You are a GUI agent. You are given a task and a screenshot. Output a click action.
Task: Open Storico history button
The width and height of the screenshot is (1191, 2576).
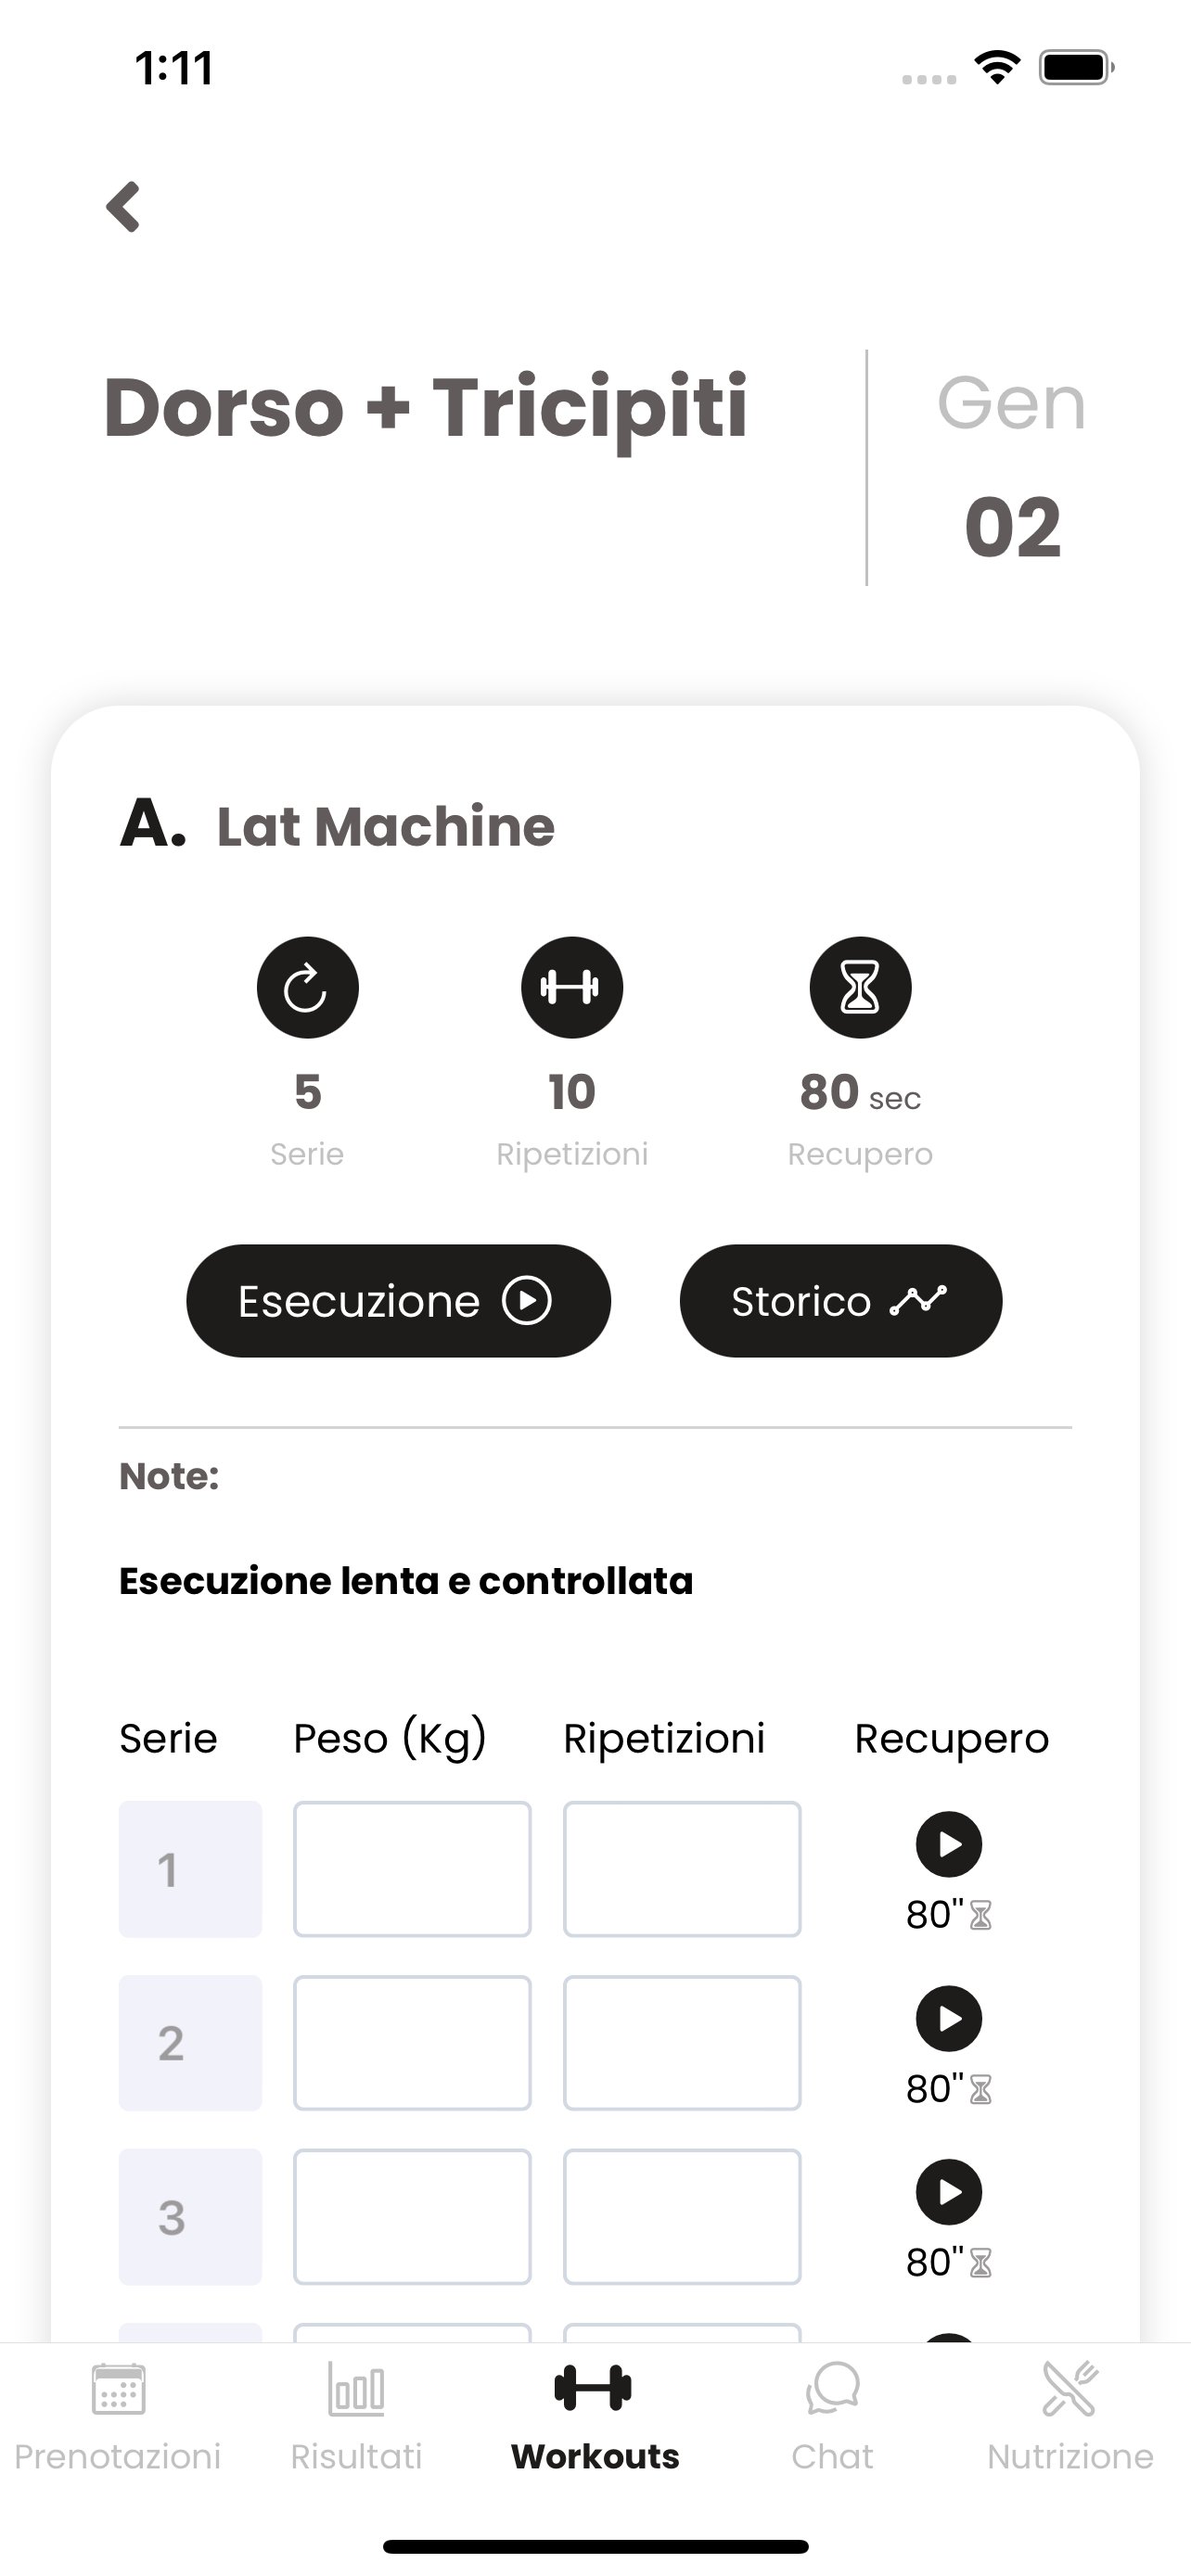(x=841, y=1301)
